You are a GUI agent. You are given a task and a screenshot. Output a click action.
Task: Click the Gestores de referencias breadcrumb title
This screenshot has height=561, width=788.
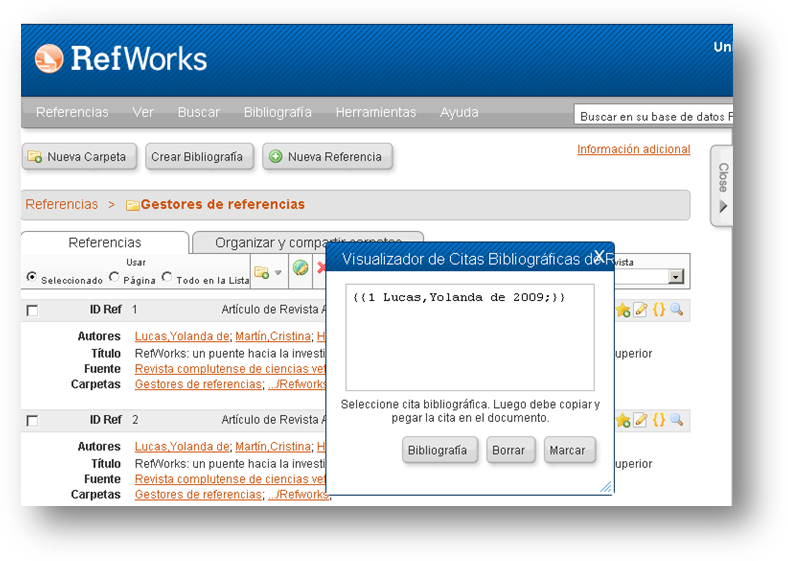[x=223, y=205]
